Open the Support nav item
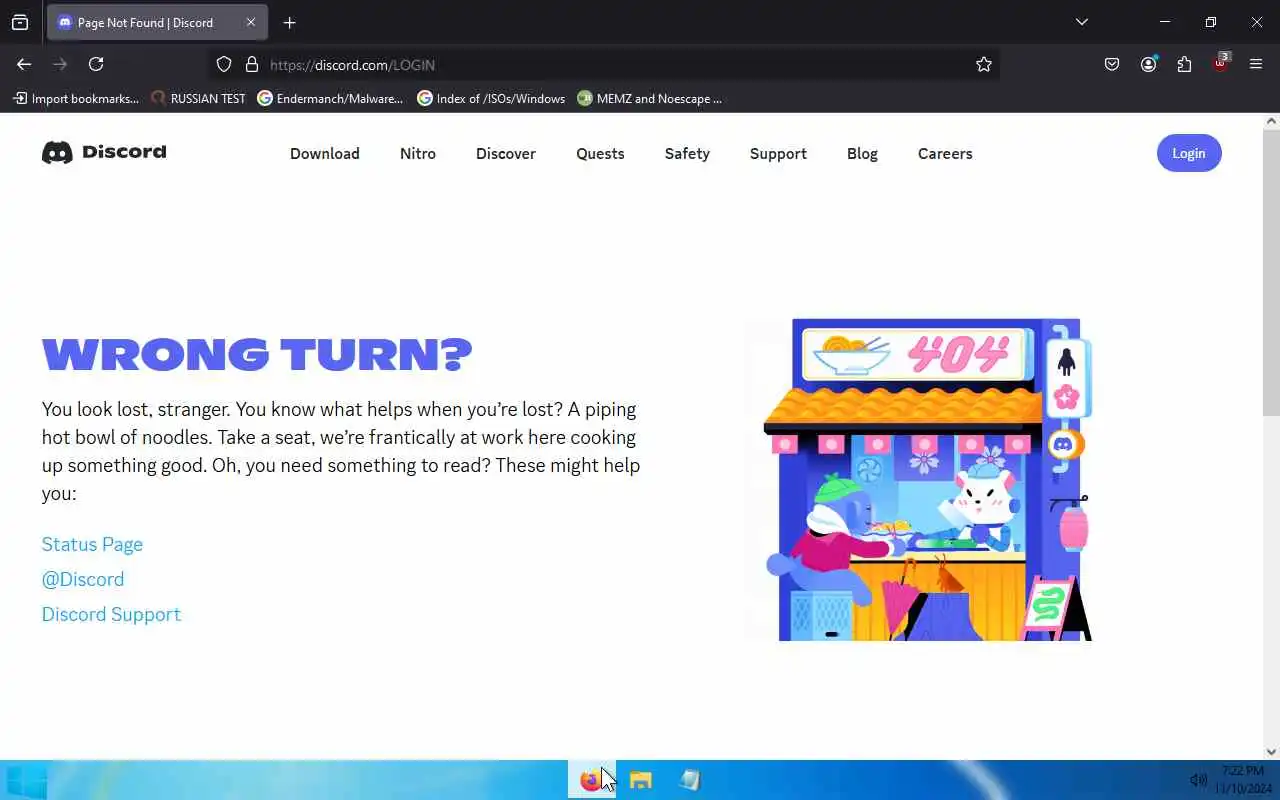Screen dimensions: 1280x800 [x=778, y=153]
